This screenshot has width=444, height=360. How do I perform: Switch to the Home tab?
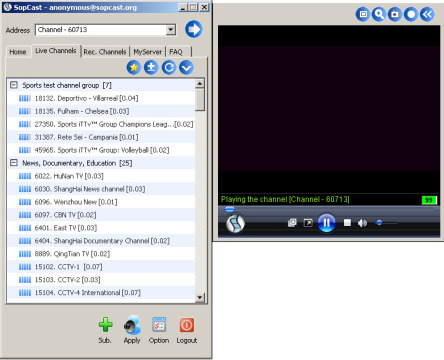(18, 52)
